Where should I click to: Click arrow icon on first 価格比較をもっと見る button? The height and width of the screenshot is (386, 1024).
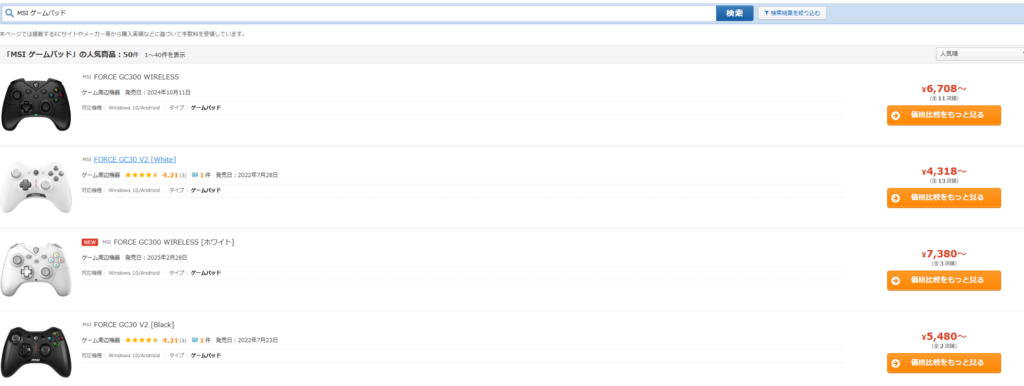click(896, 116)
